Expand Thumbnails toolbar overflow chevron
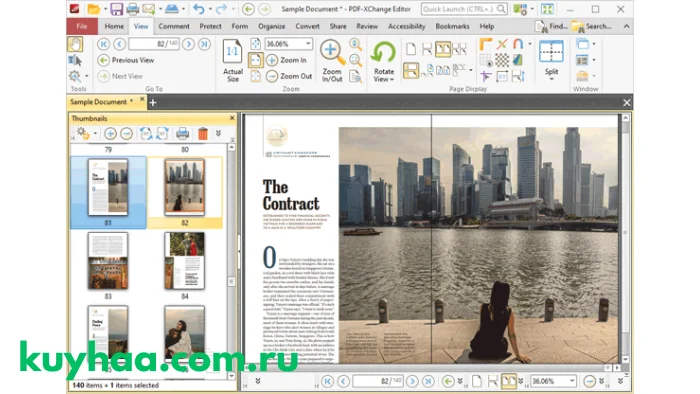This screenshot has height=394, width=700. point(218,133)
